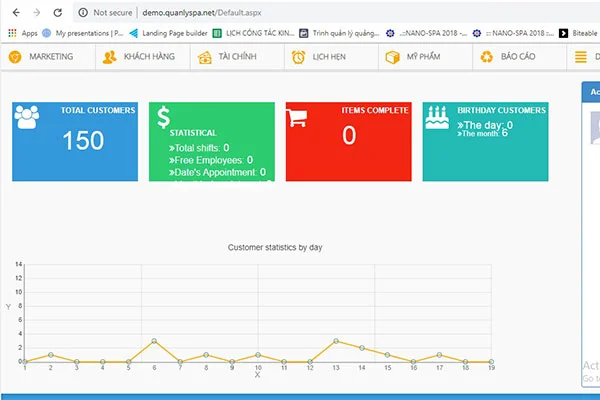Click the Mỹ Phẩm box icon
Viewport: 600px width, 400px height.
pos(392,57)
